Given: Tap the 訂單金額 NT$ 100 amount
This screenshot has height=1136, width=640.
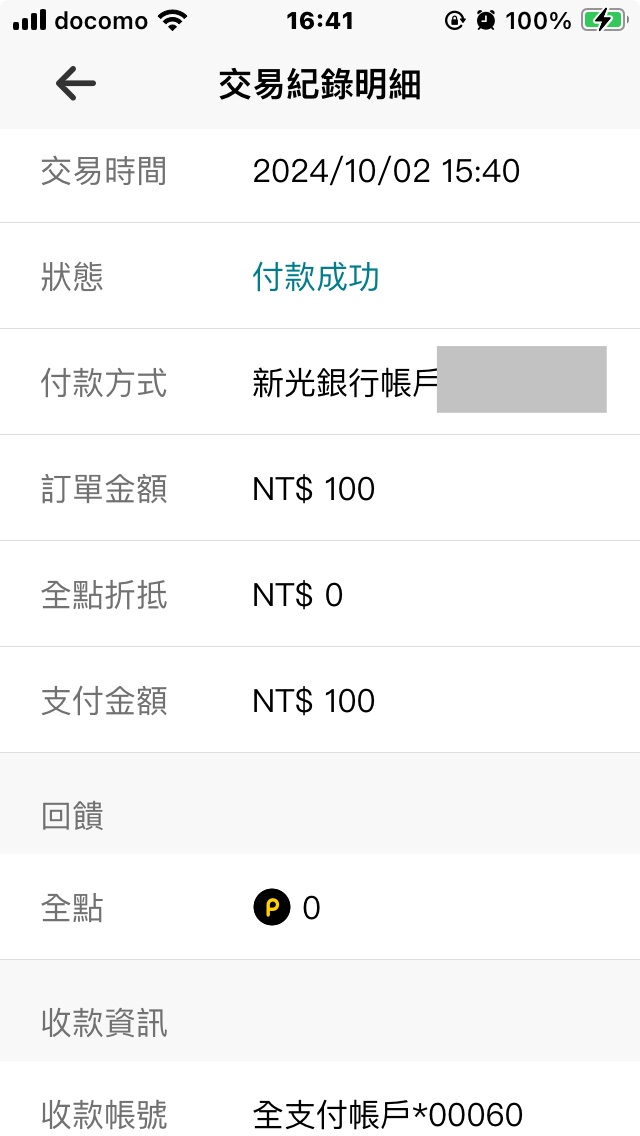Looking at the screenshot, I should [x=313, y=489].
